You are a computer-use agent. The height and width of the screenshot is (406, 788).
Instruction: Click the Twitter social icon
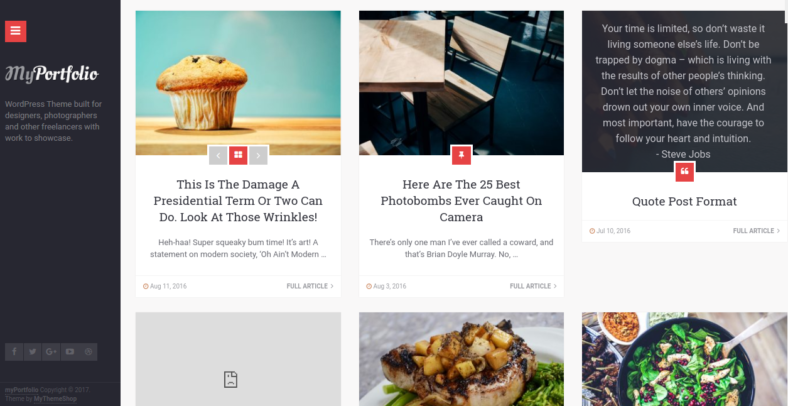(33, 352)
